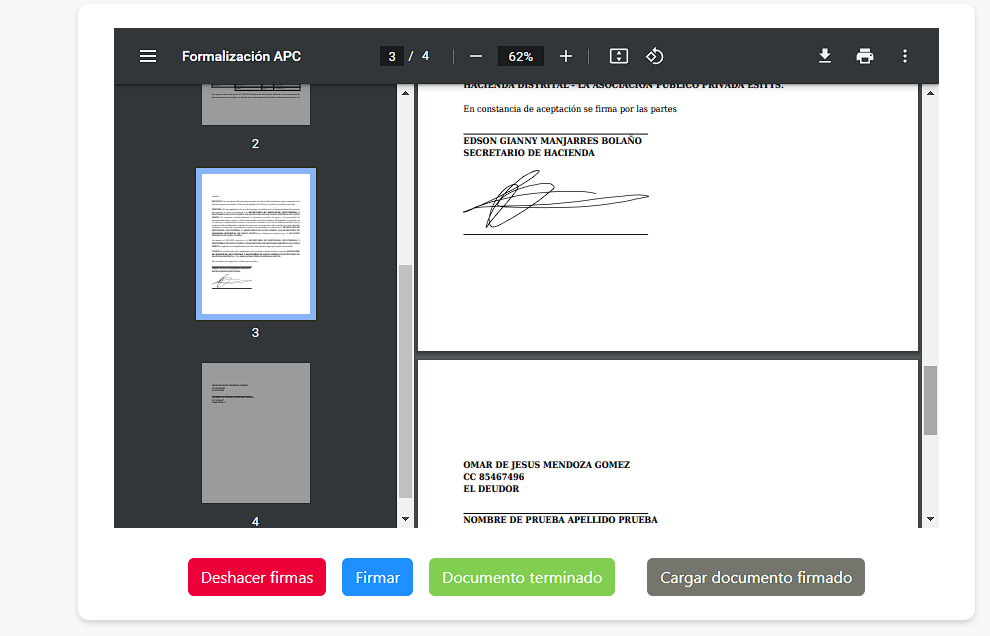Click the SECRETARIO DE HACIENDA text
Image resolution: width=990 pixels, height=636 pixels.
[529, 153]
